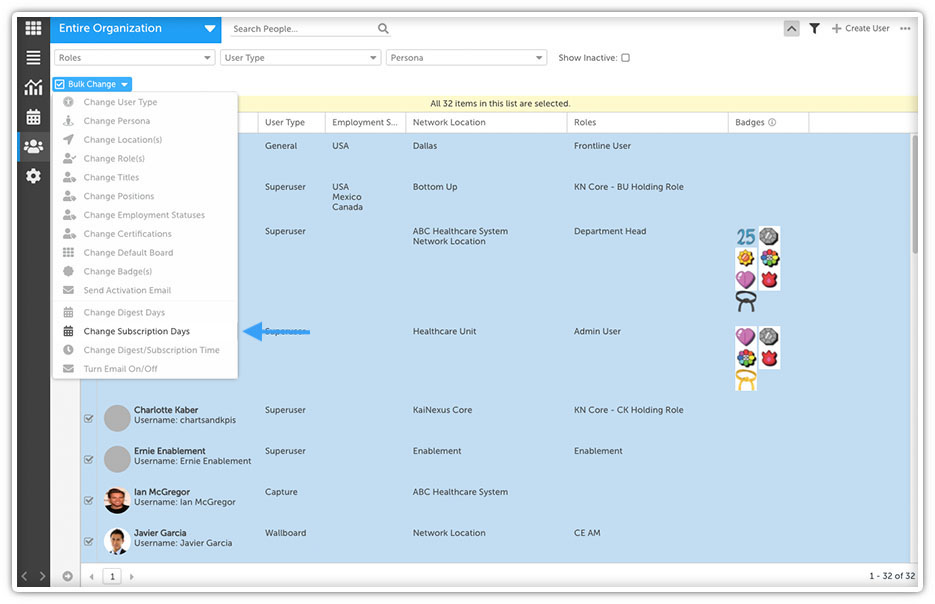This screenshot has height=604, width=935.
Task: Open the settings gear in sidebar
Action: click(33, 176)
